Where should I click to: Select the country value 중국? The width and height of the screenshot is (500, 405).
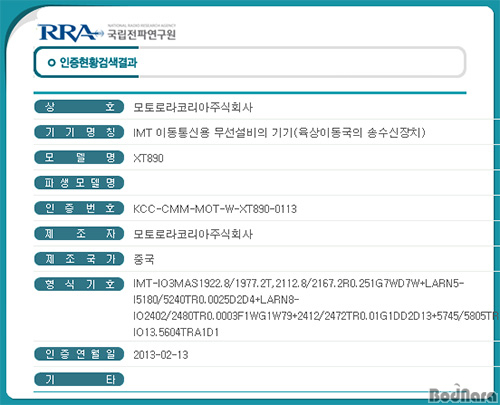[x=144, y=259]
